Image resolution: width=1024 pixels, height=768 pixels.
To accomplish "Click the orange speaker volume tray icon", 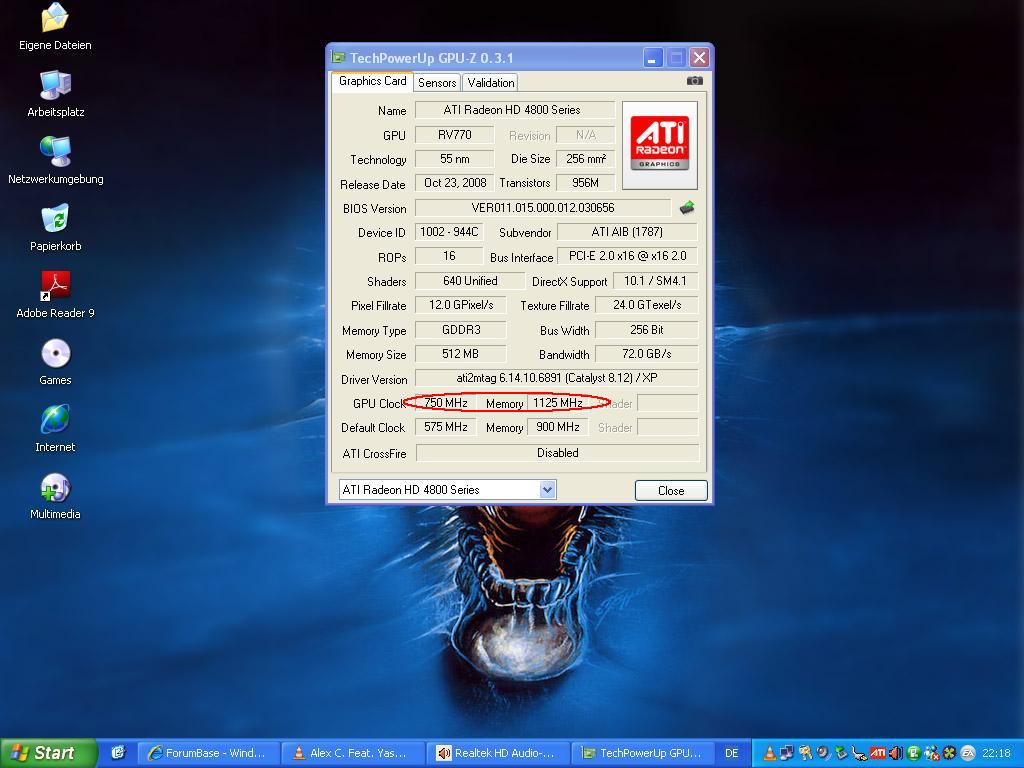I will (x=896, y=753).
